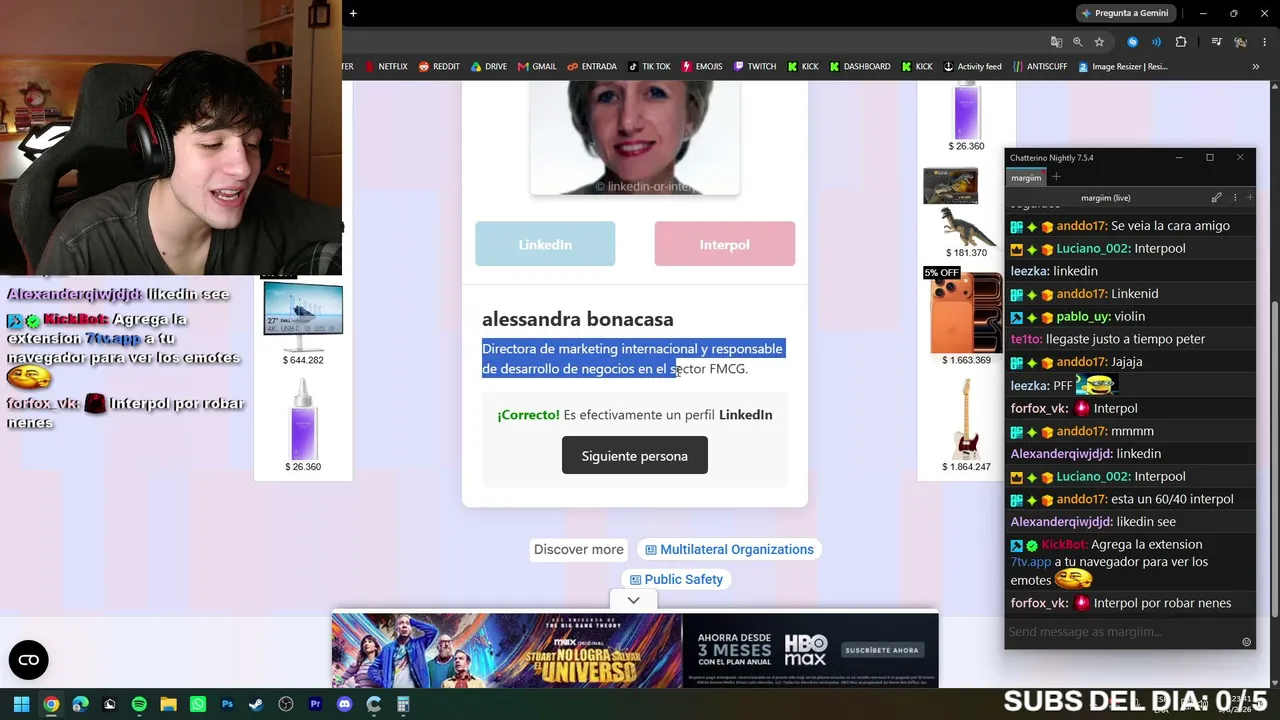Screen dimensions: 1280x720
Task: Open the electric guitar ad priced $1.864.247
Action: pos(965,425)
